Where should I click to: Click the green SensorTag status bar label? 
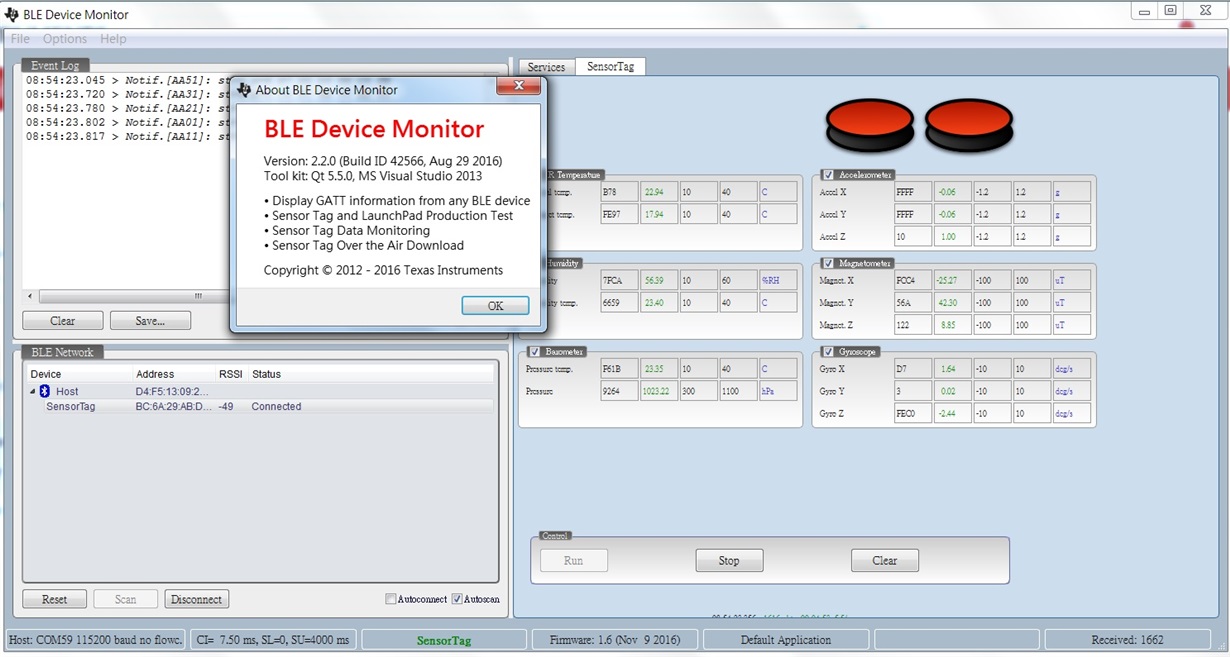click(443, 640)
